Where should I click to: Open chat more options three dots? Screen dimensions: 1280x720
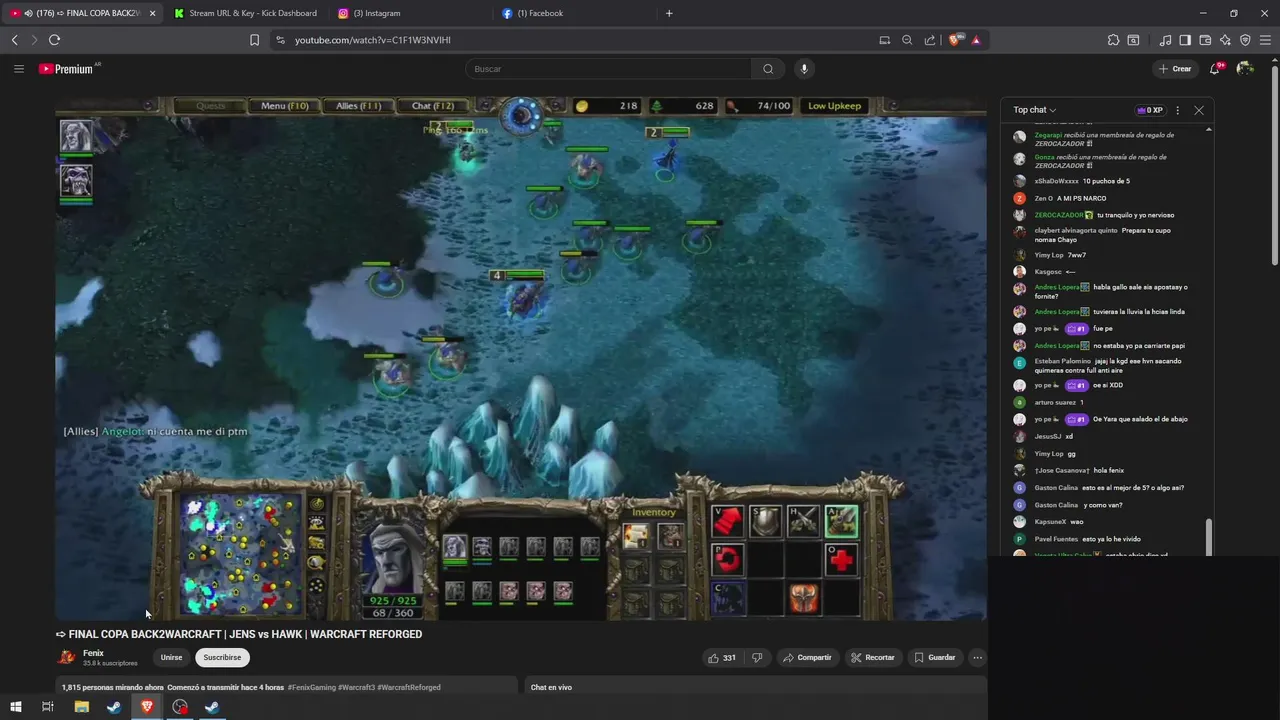pyautogui.click(x=1177, y=110)
